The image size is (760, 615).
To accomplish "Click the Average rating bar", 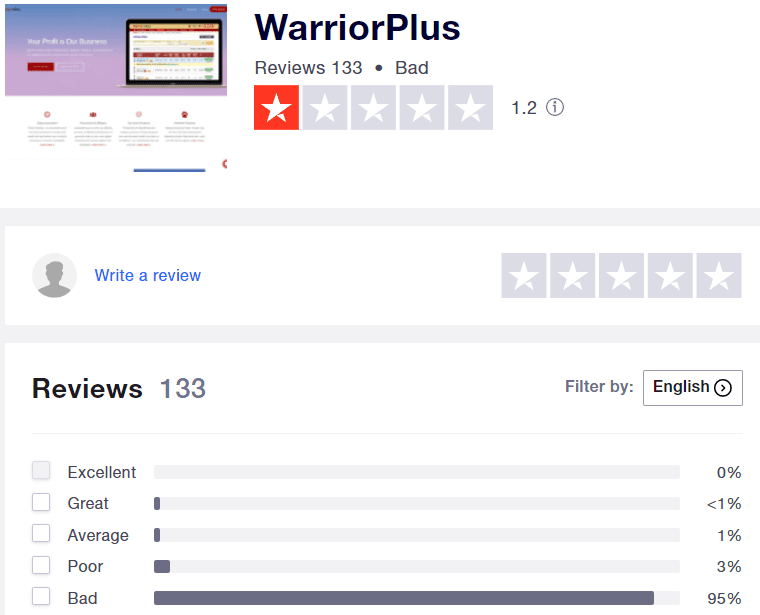I will coord(417,535).
